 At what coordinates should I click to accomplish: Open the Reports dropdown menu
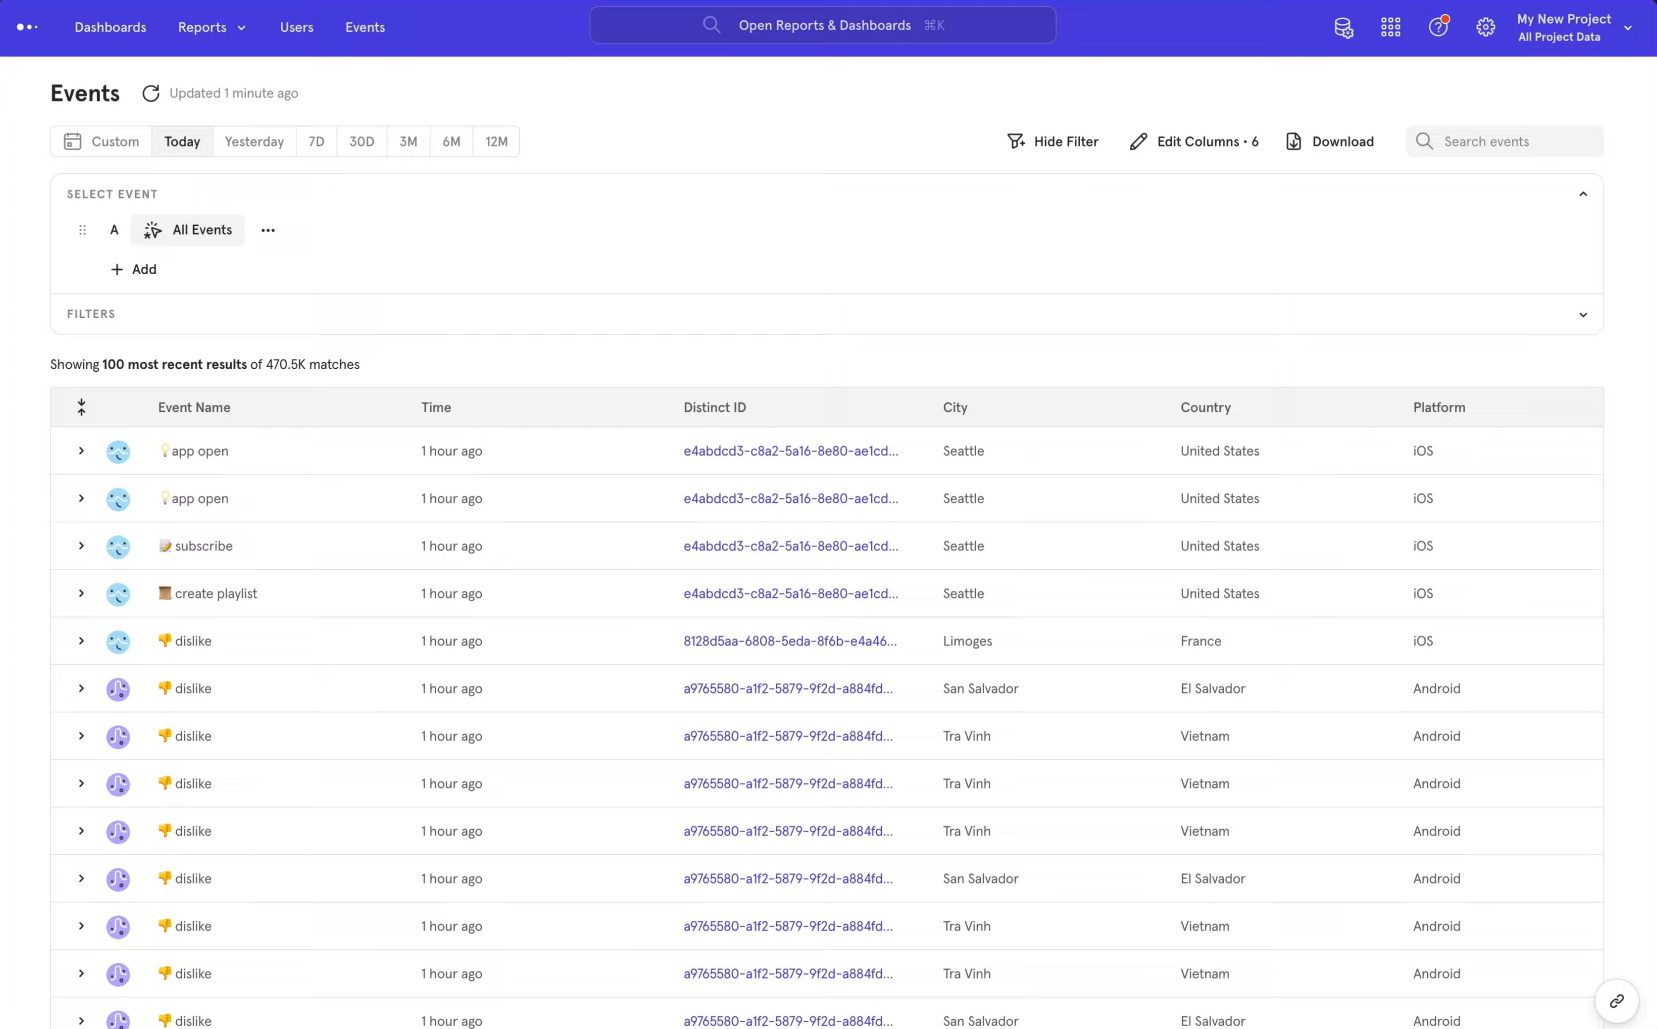(211, 27)
